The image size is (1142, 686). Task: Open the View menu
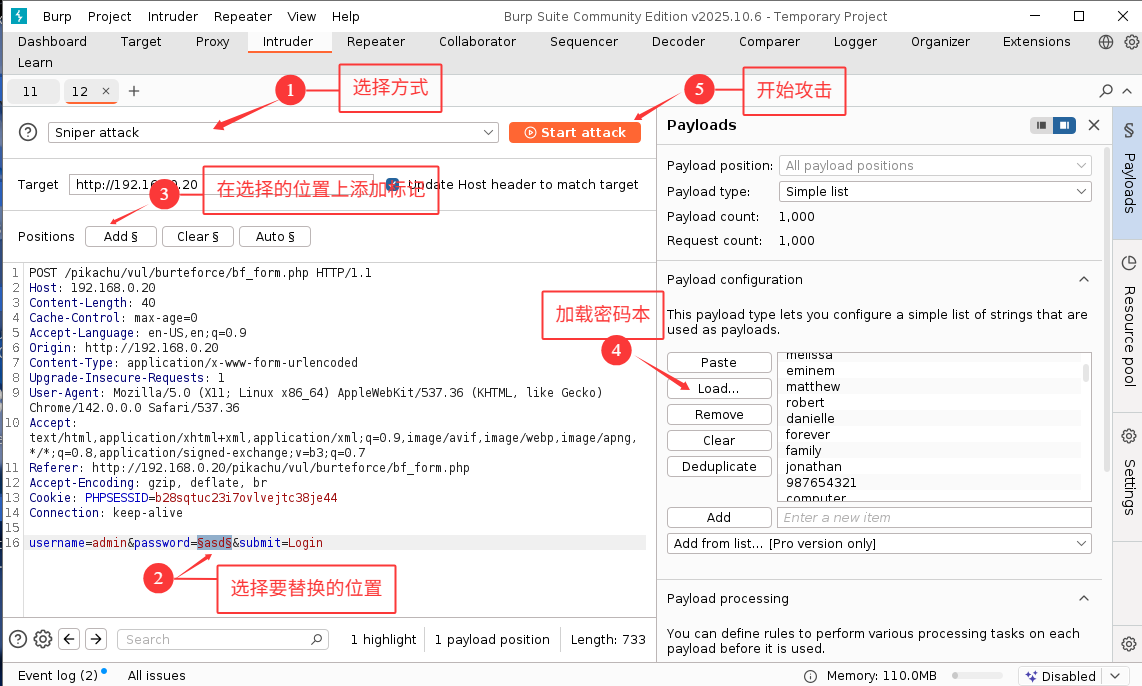pos(302,16)
